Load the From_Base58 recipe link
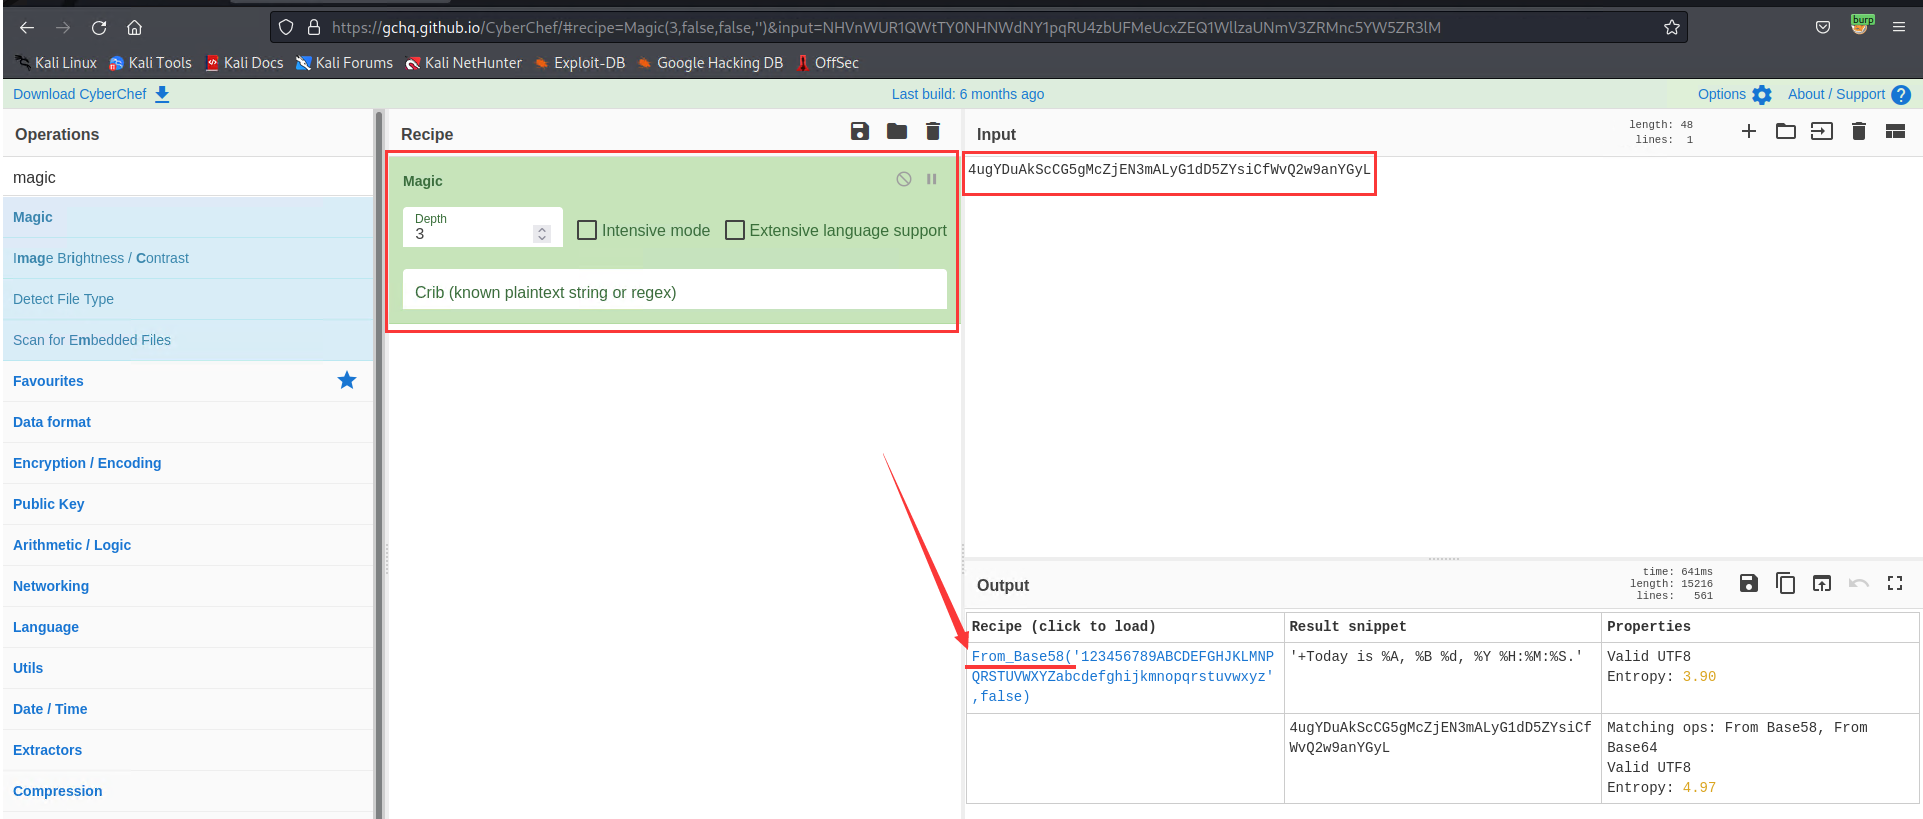Screen dimensions: 1923x819 [x=1122, y=676]
